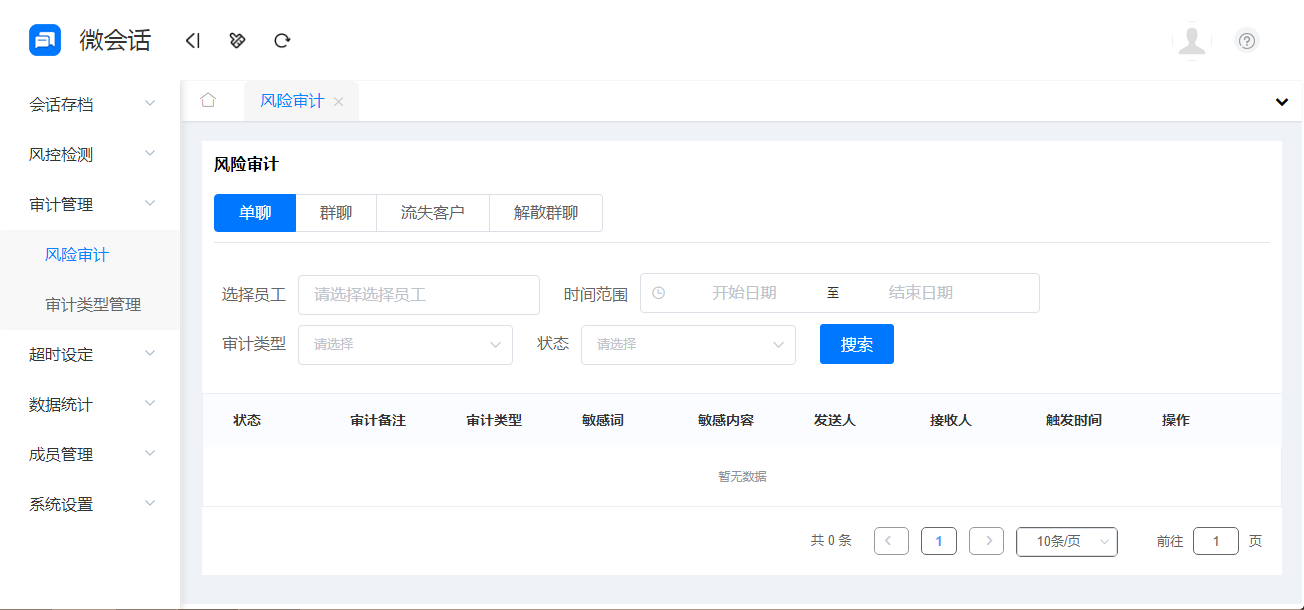Click the clock icon in the date range picker
The image size is (1304, 610).
pyautogui.click(x=660, y=293)
